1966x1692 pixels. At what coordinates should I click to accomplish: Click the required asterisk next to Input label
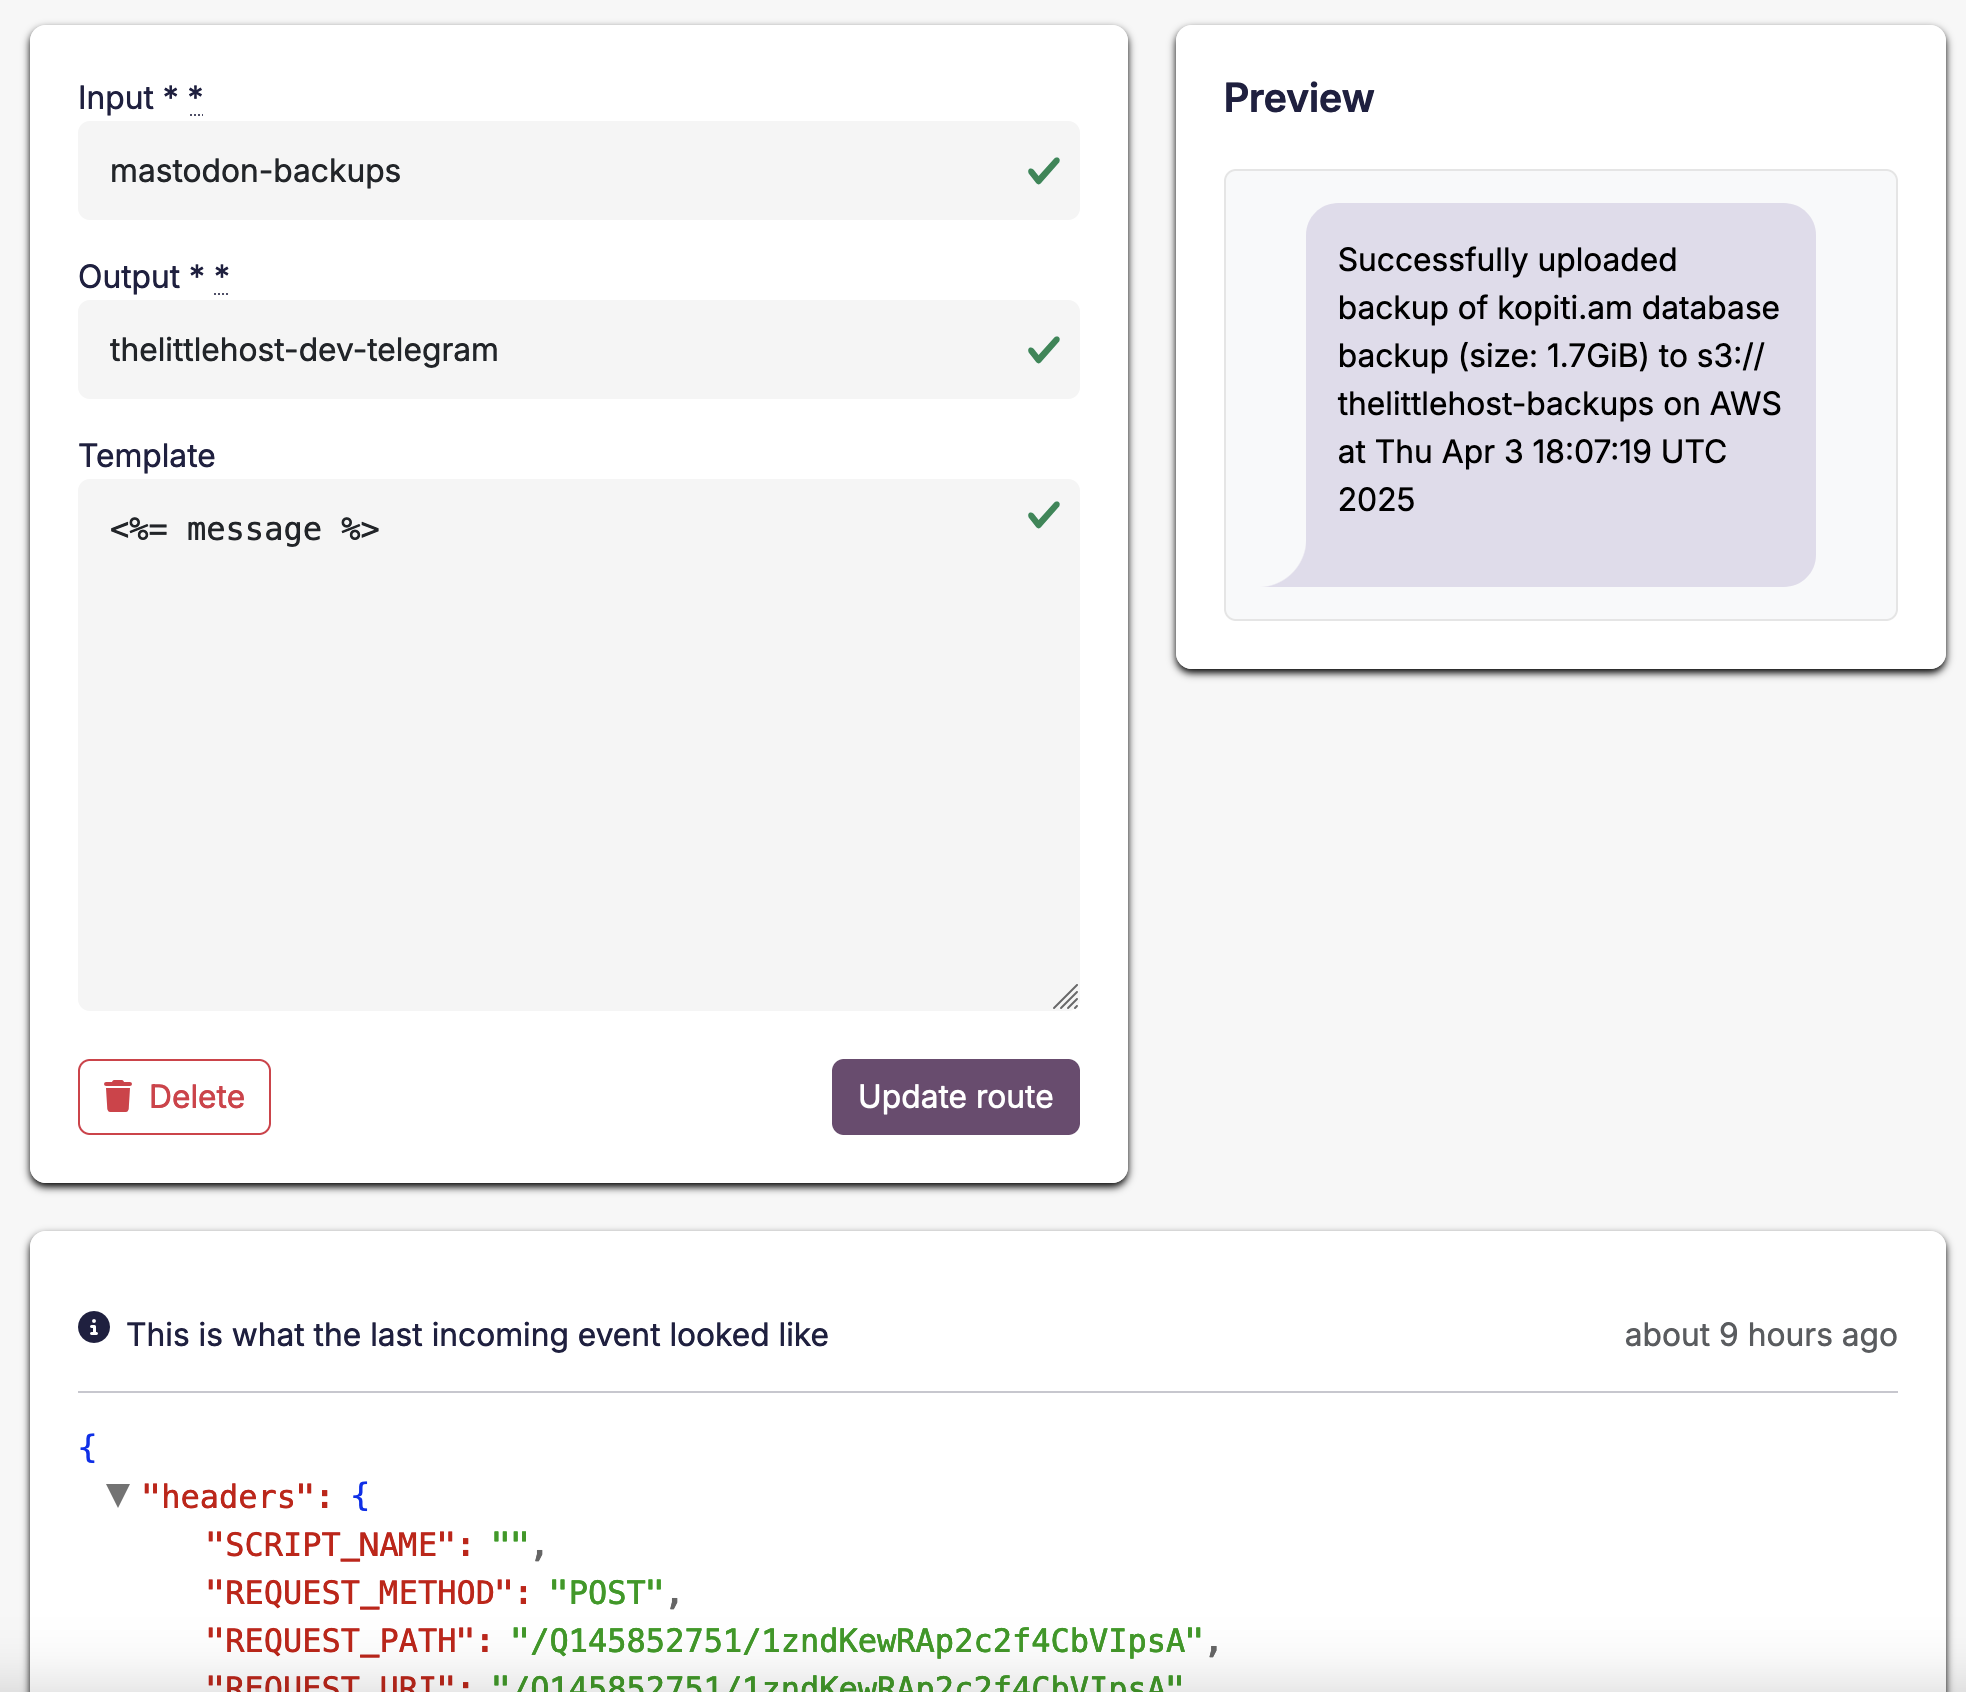point(196,97)
